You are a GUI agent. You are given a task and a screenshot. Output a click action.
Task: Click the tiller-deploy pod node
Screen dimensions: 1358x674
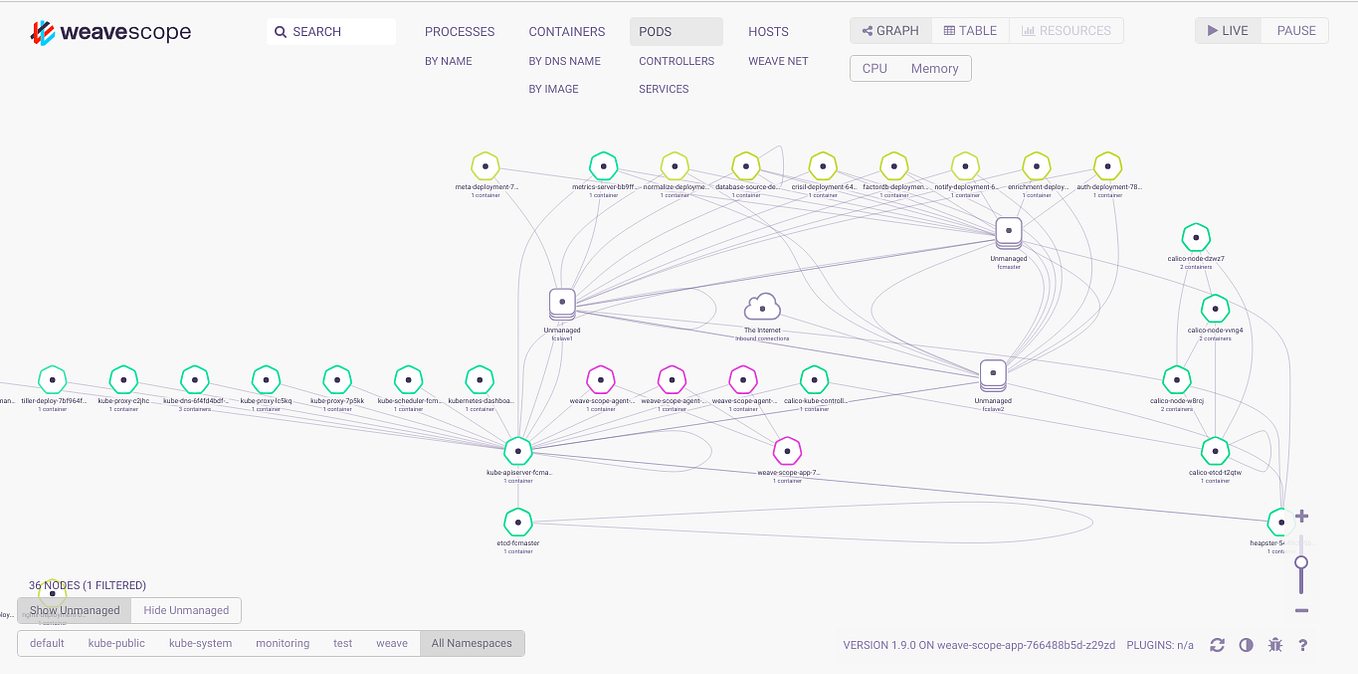(x=52, y=380)
